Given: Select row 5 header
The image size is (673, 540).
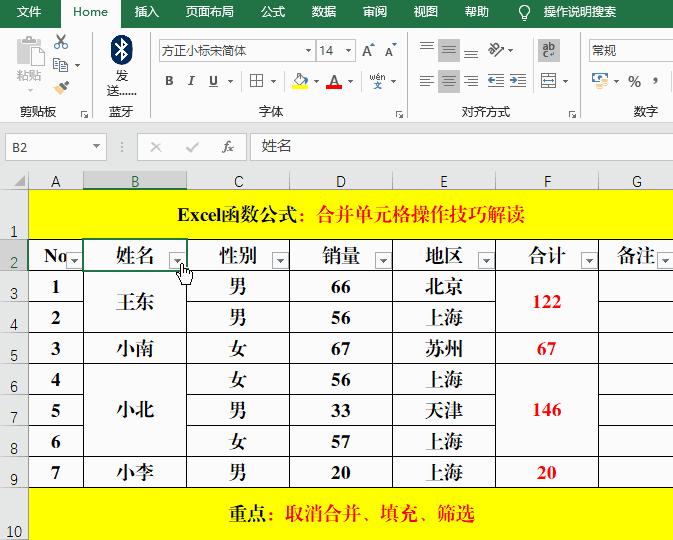Looking at the screenshot, I should pyautogui.click(x=14, y=349).
